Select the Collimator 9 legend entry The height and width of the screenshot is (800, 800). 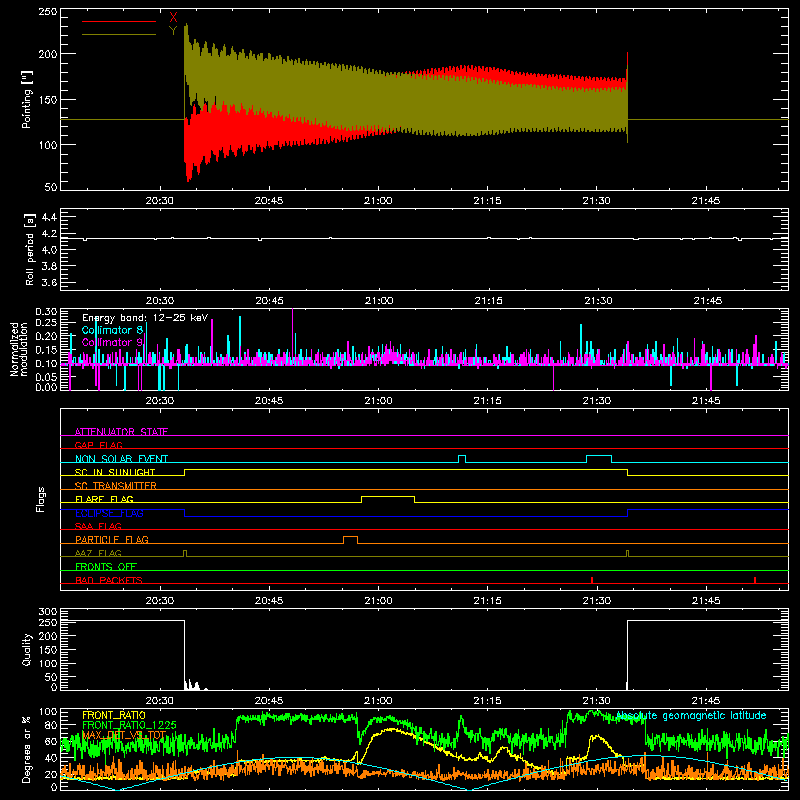click(x=112, y=342)
